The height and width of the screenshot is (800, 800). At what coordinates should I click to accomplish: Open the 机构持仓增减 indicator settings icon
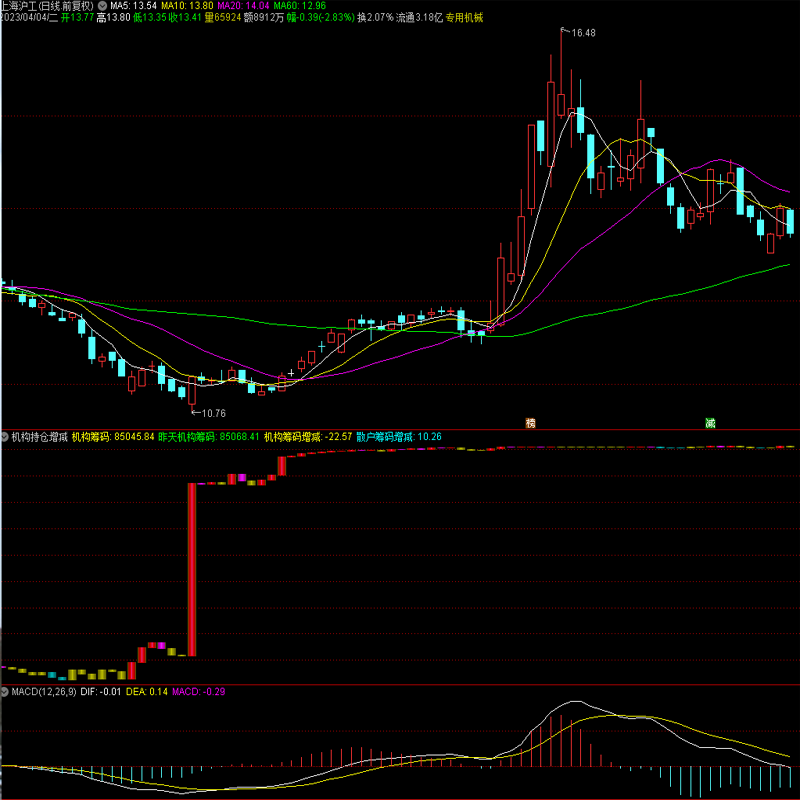pos(5,437)
